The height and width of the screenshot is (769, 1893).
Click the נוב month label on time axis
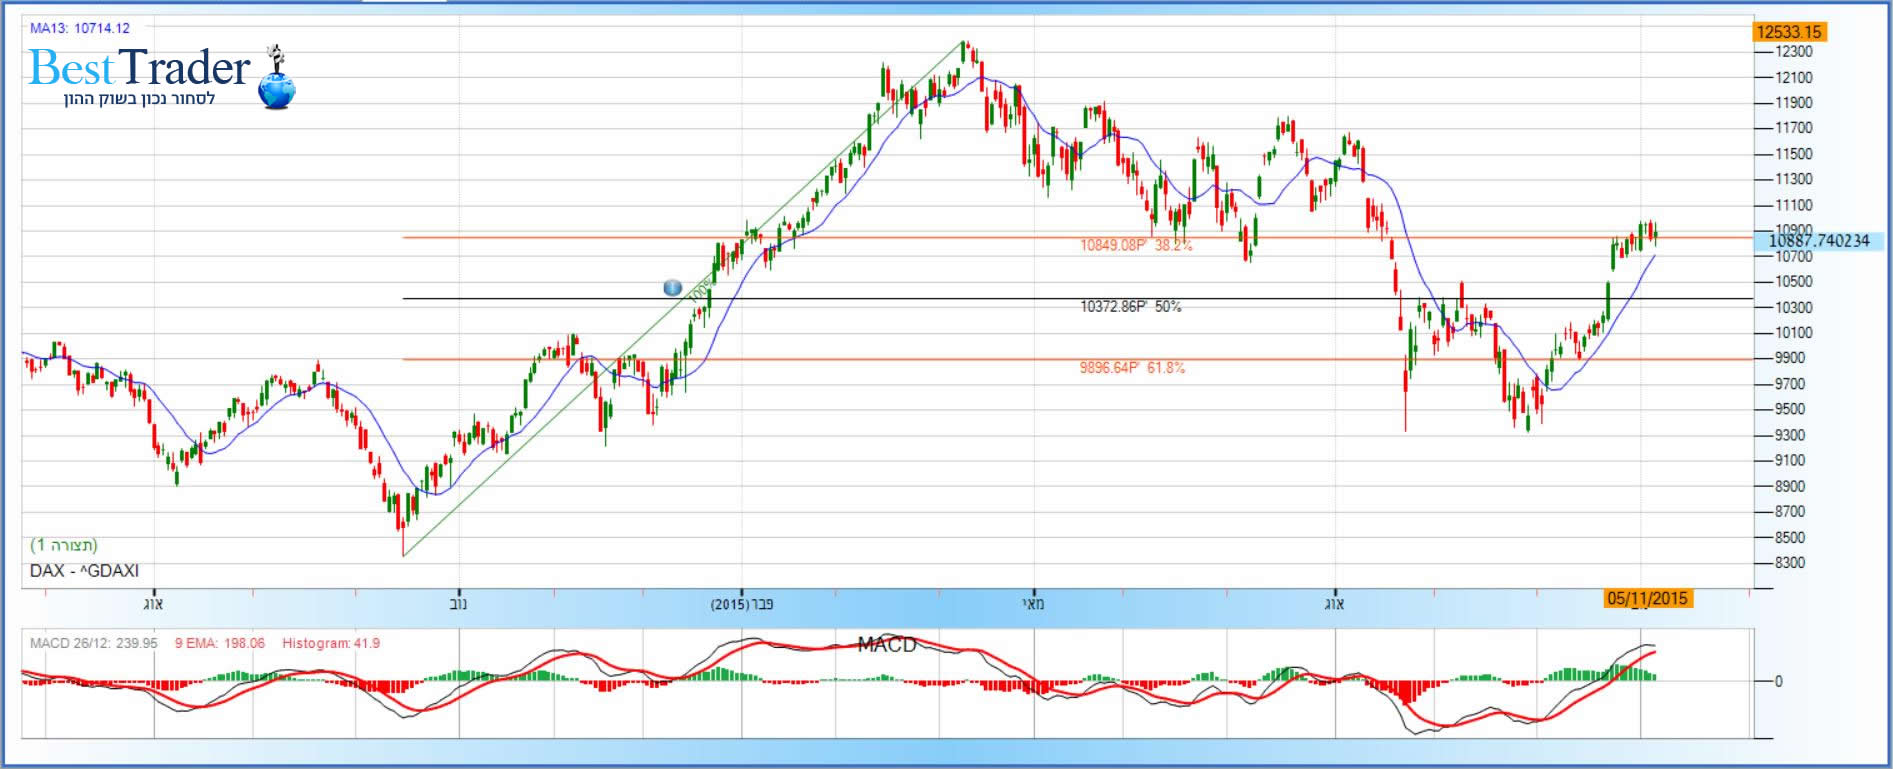point(458,604)
